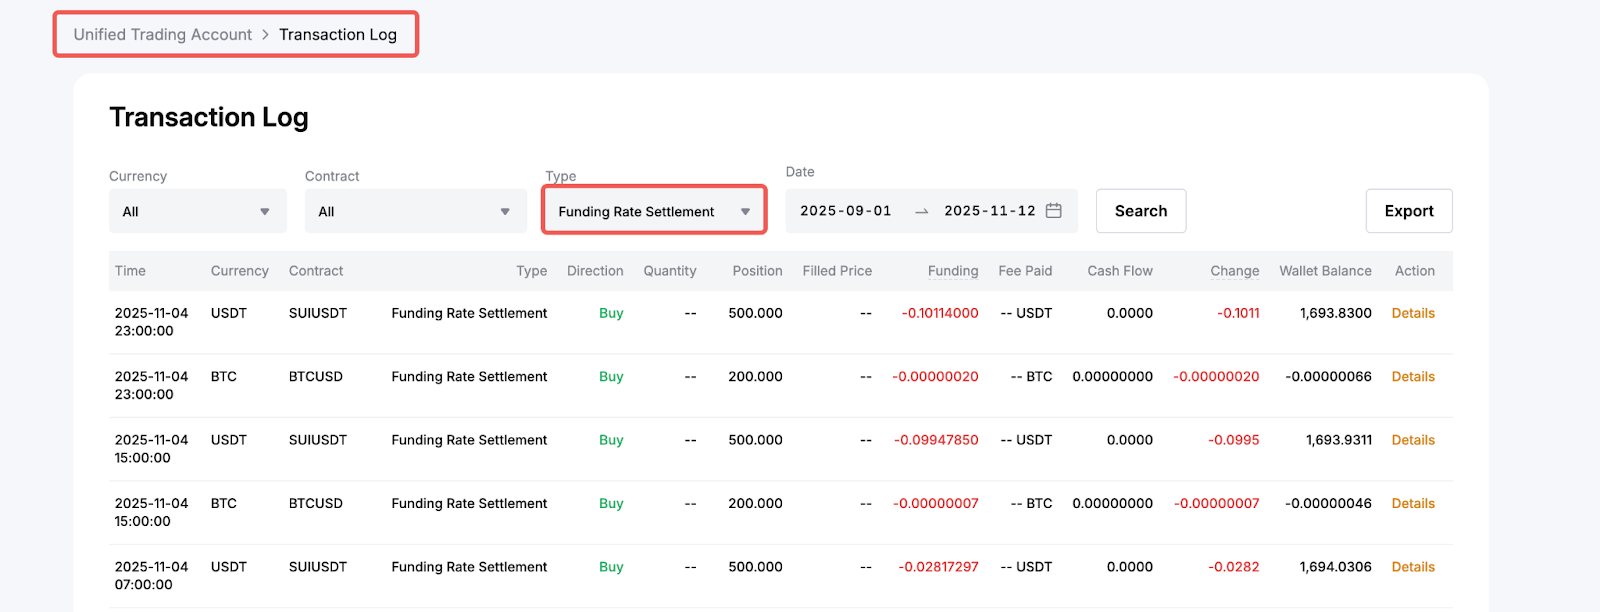Open the Funding Rate Settlement type dropdown
The width and height of the screenshot is (1600, 612).
[654, 211]
